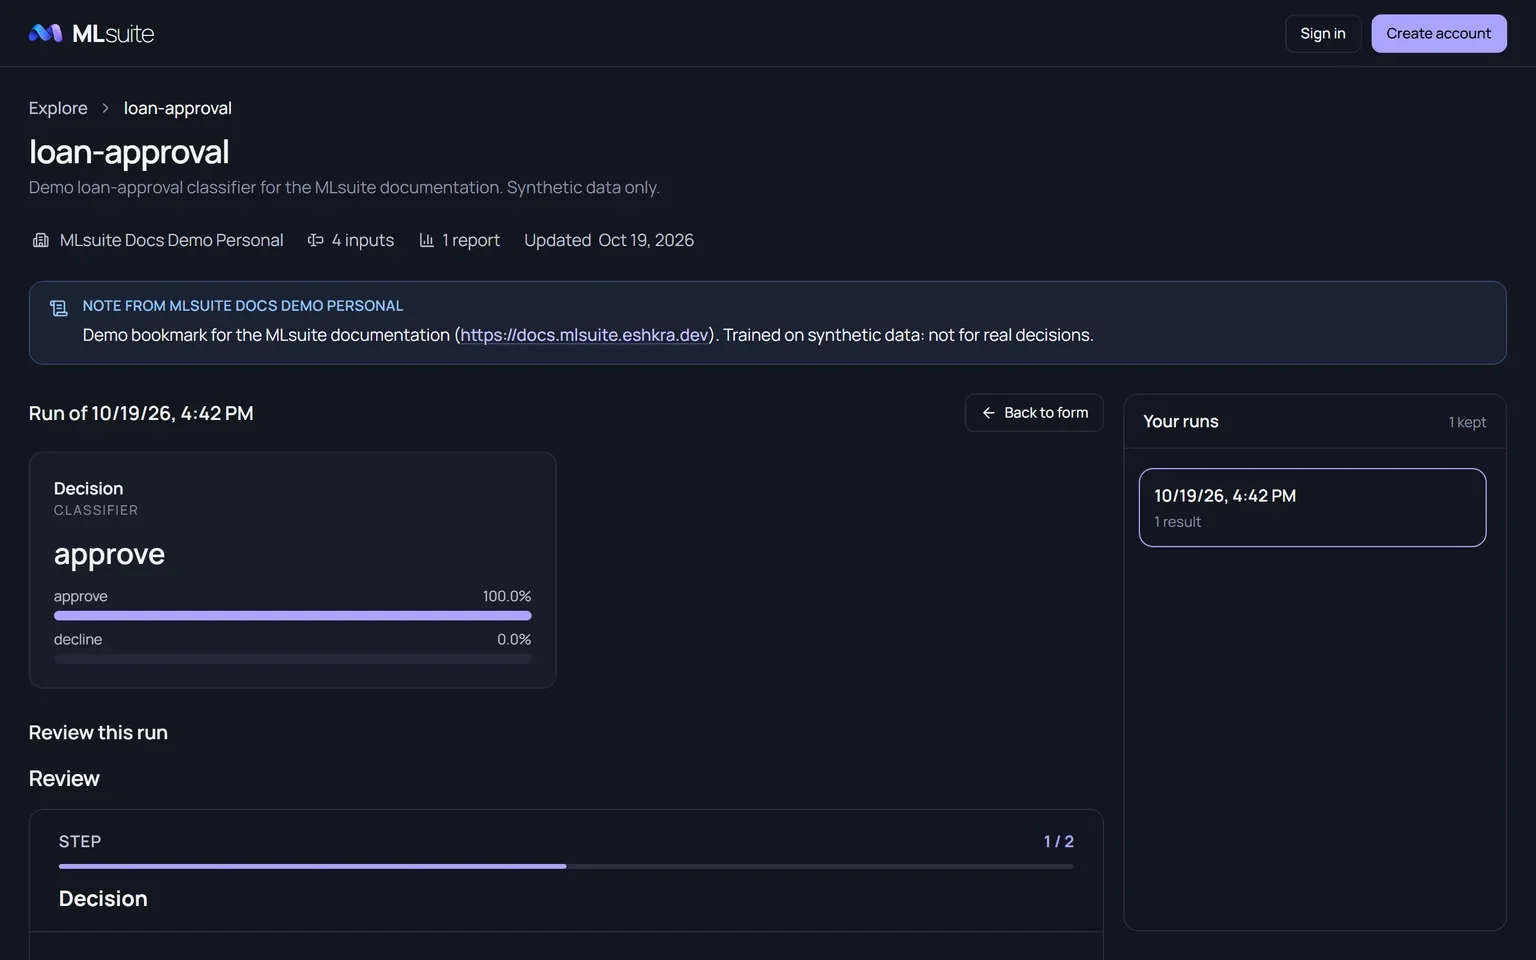
Task: Click the review step progress bar
Action: [566, 866]
